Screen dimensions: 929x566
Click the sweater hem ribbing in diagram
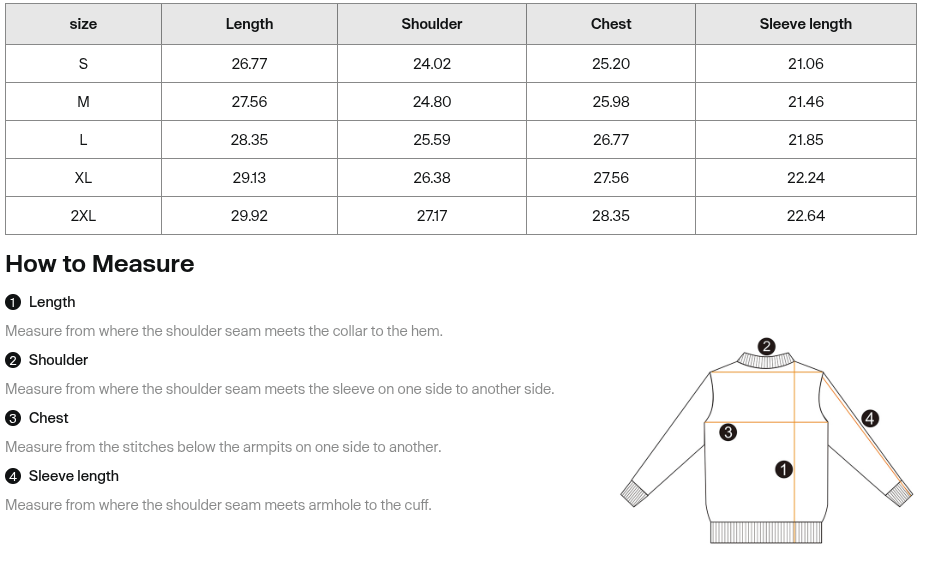(765, 532)
